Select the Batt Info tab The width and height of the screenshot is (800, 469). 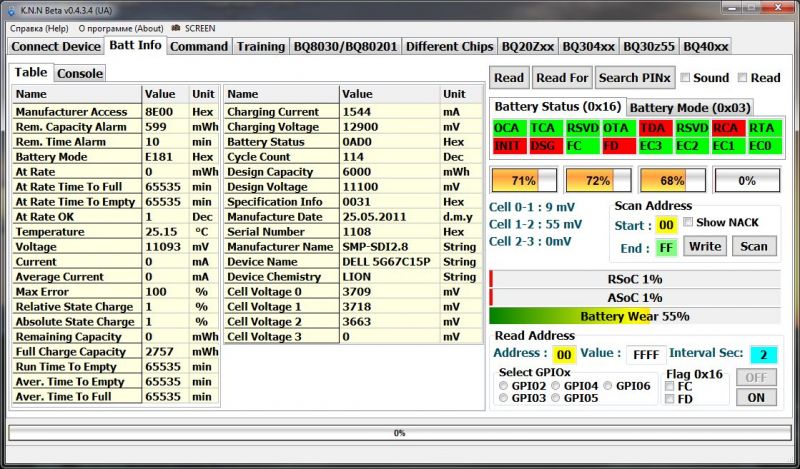(135, 45)
